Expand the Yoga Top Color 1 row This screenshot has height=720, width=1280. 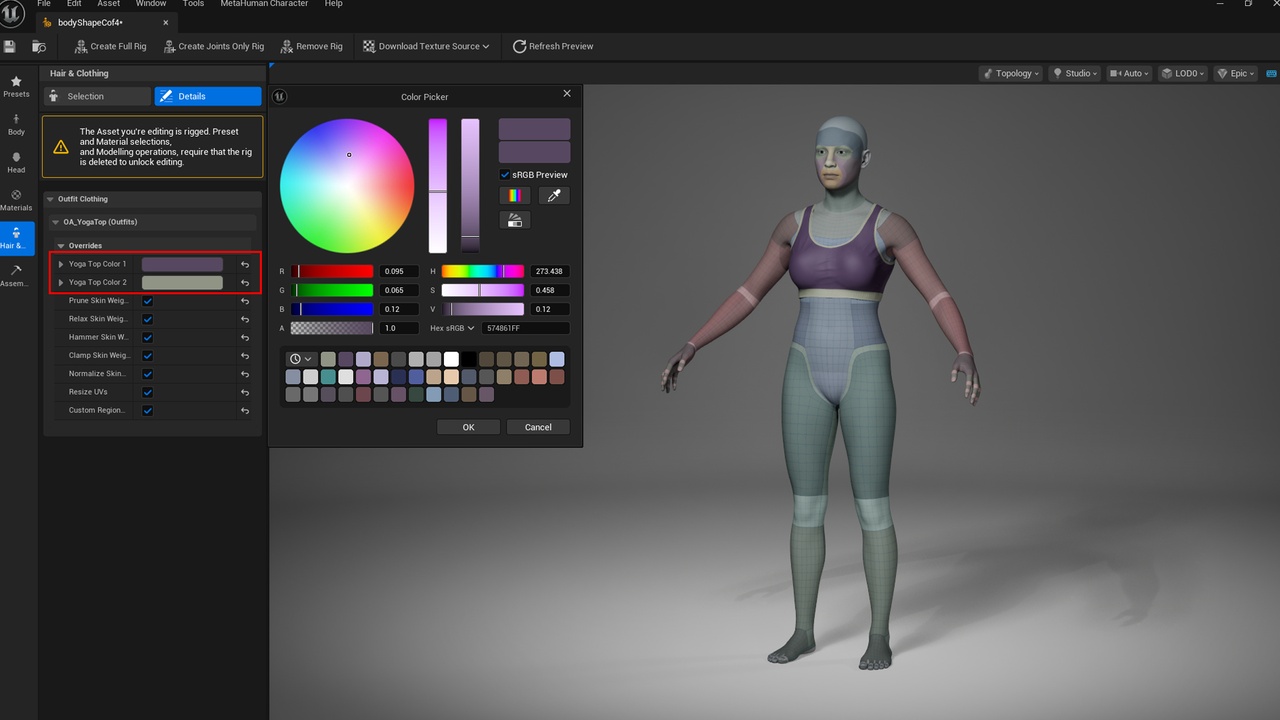tap(61, 265)
